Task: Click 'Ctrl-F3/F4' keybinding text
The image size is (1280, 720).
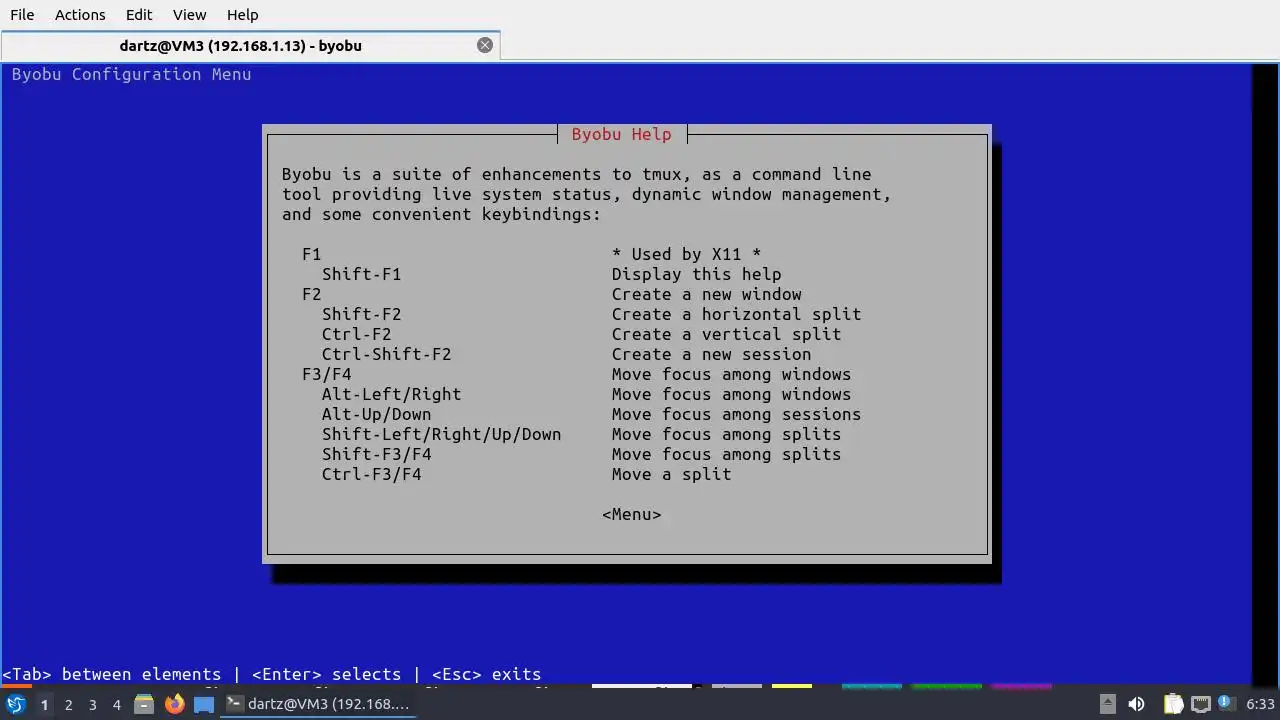Action: 371,474
